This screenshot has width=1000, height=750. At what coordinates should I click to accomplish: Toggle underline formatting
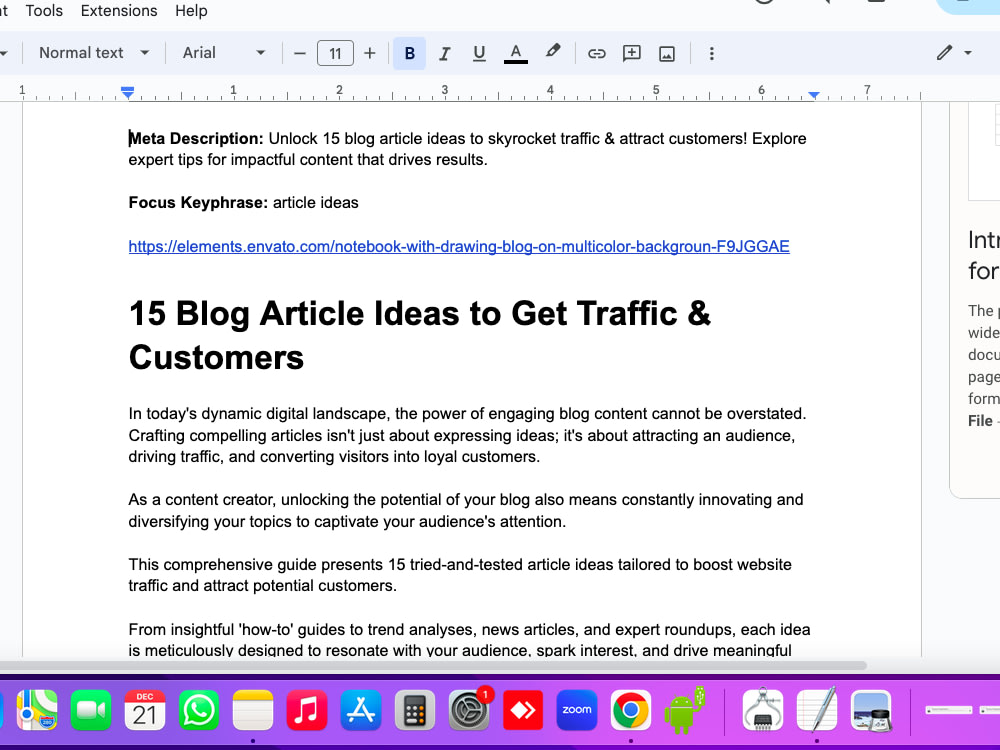pos(479,54)
